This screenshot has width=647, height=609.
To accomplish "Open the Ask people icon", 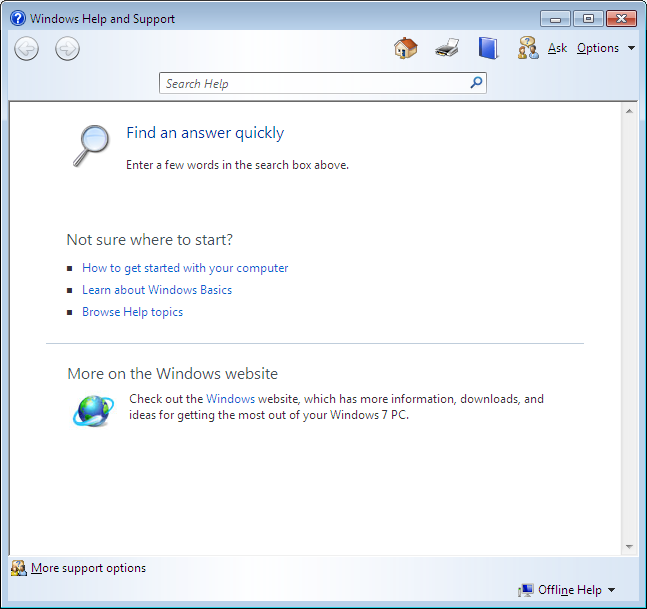I will tap(528, 48).
